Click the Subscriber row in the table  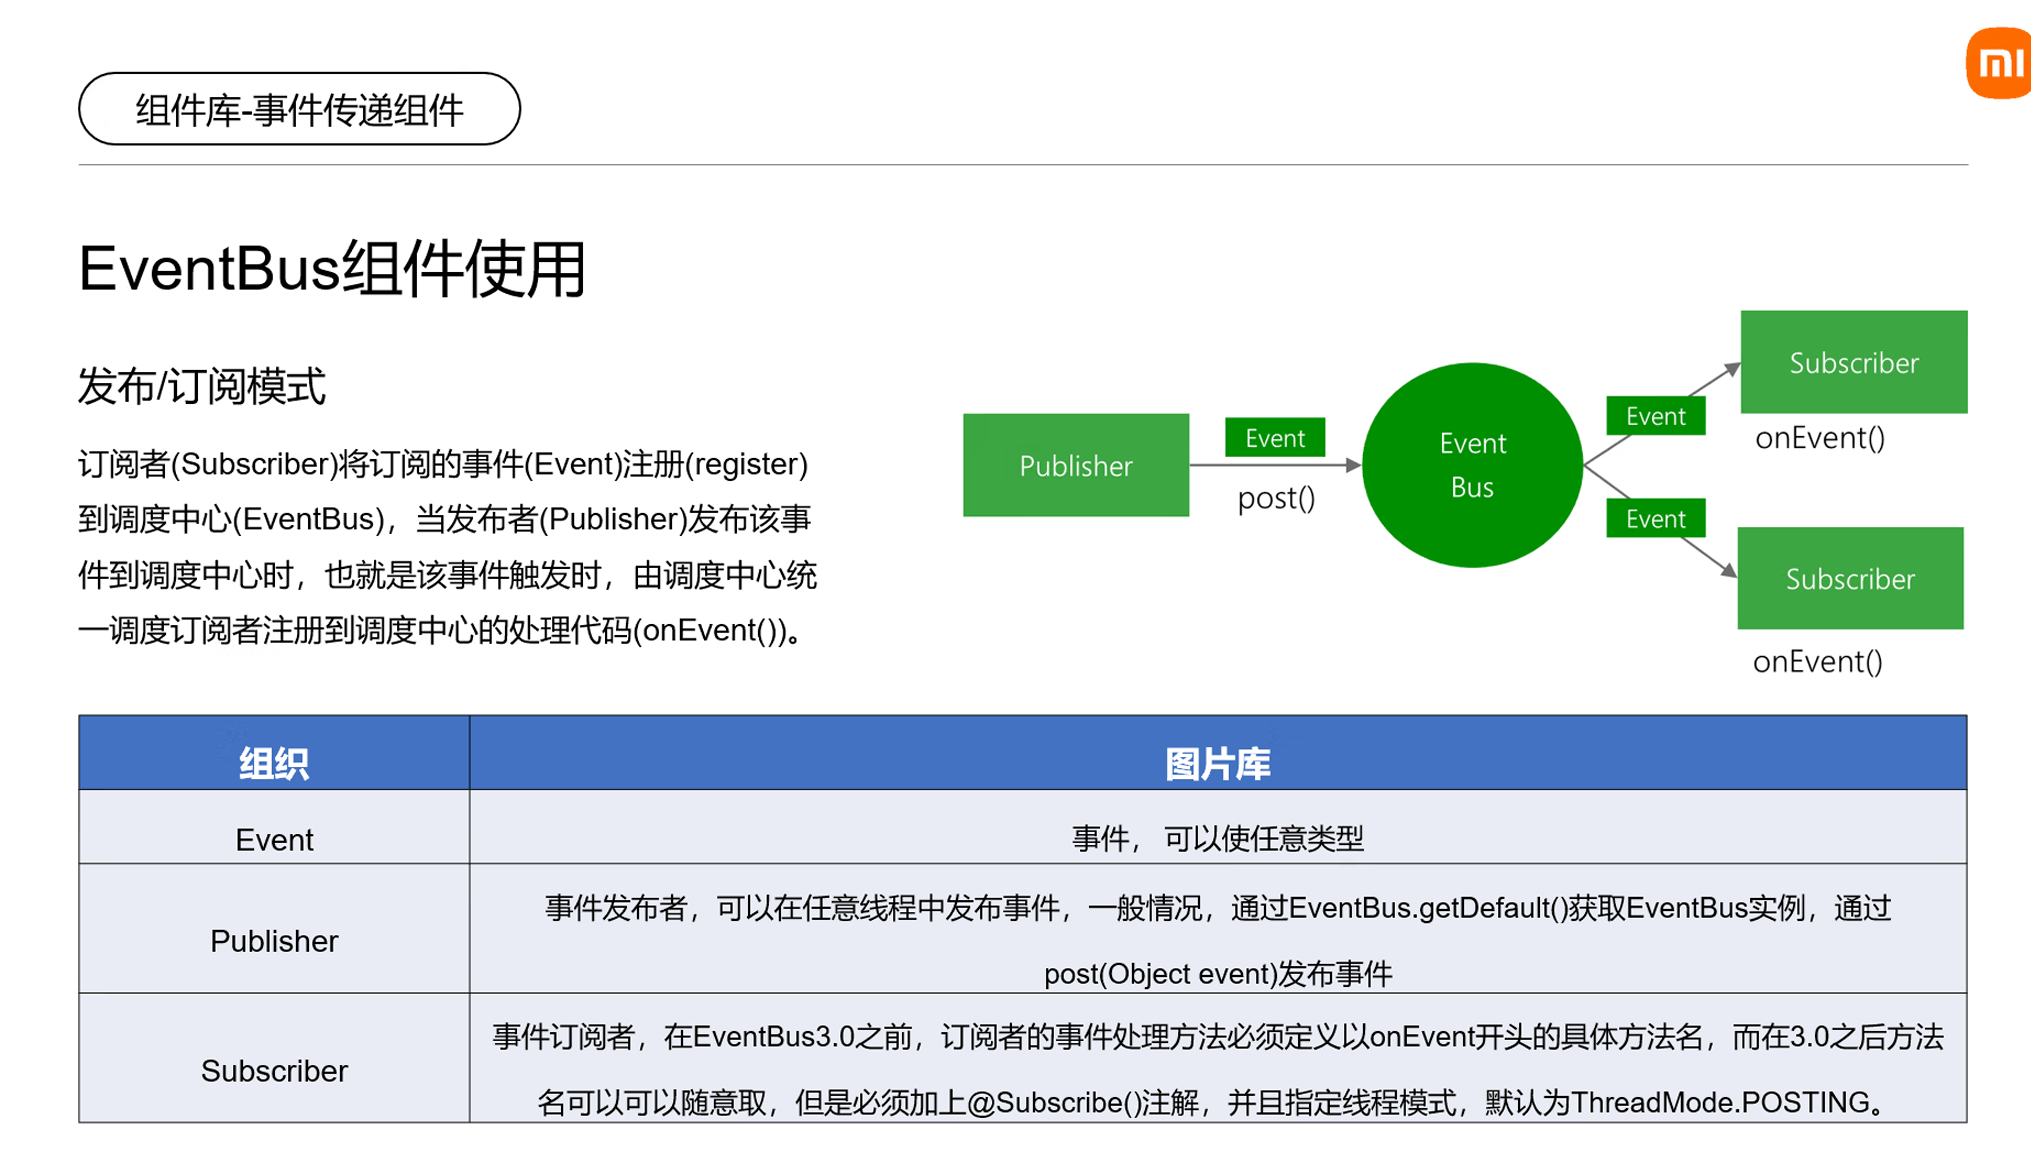273,1070
